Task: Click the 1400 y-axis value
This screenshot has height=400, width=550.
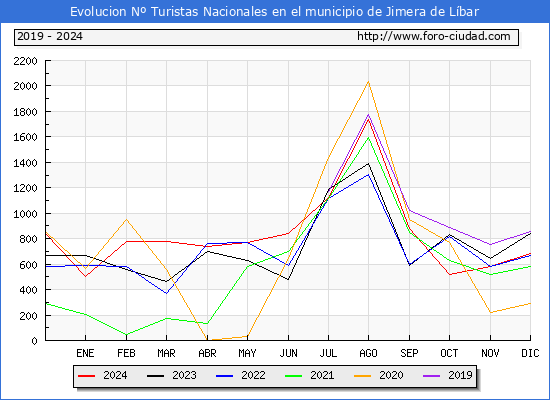Action: point(25,163)
